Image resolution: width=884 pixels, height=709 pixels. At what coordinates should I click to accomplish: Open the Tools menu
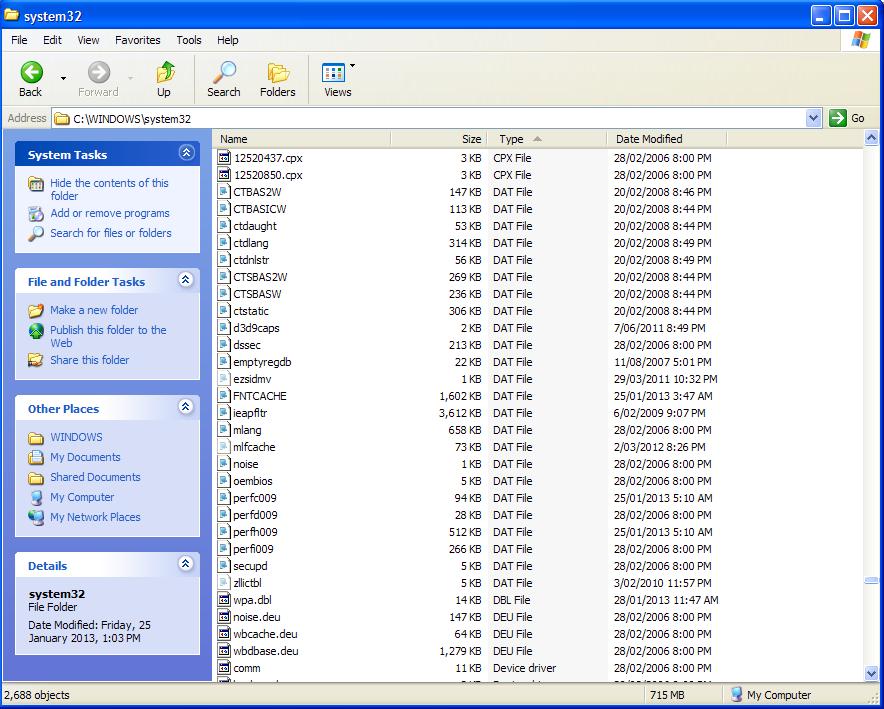pyautogui.click(x=189, y=40)
